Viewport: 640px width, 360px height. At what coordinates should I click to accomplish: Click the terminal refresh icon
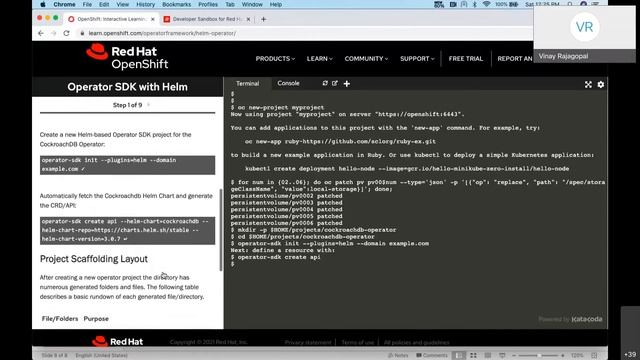pyautogui.click(x=325, y=83)
